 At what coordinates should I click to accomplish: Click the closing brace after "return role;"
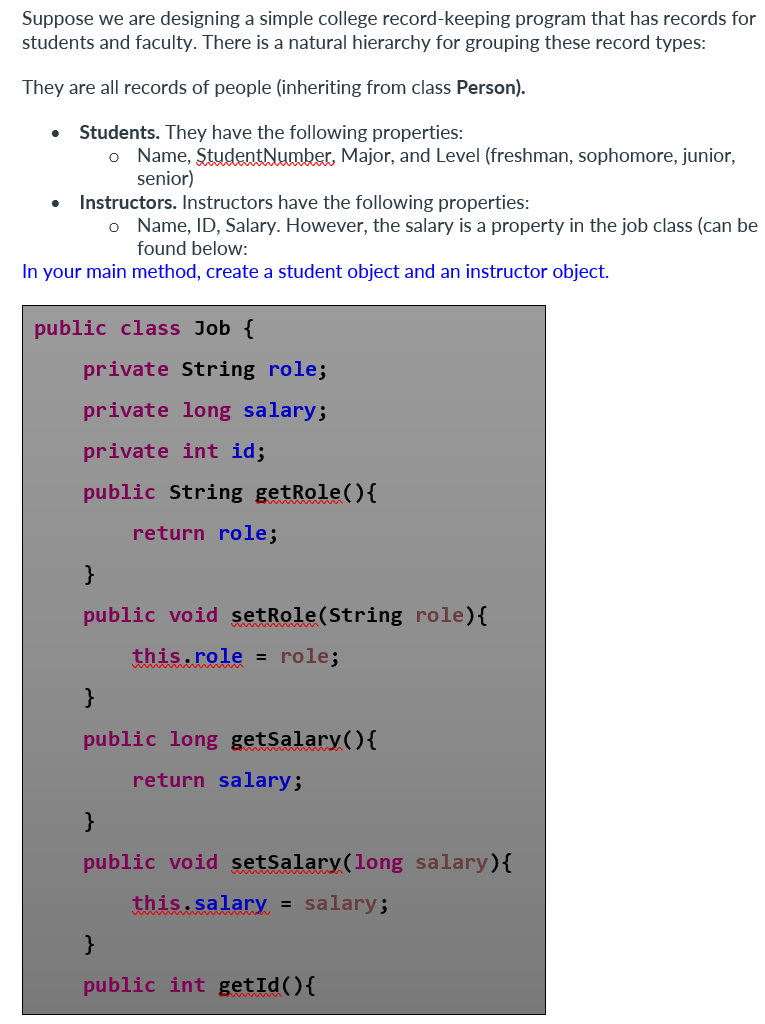[90, 575]
